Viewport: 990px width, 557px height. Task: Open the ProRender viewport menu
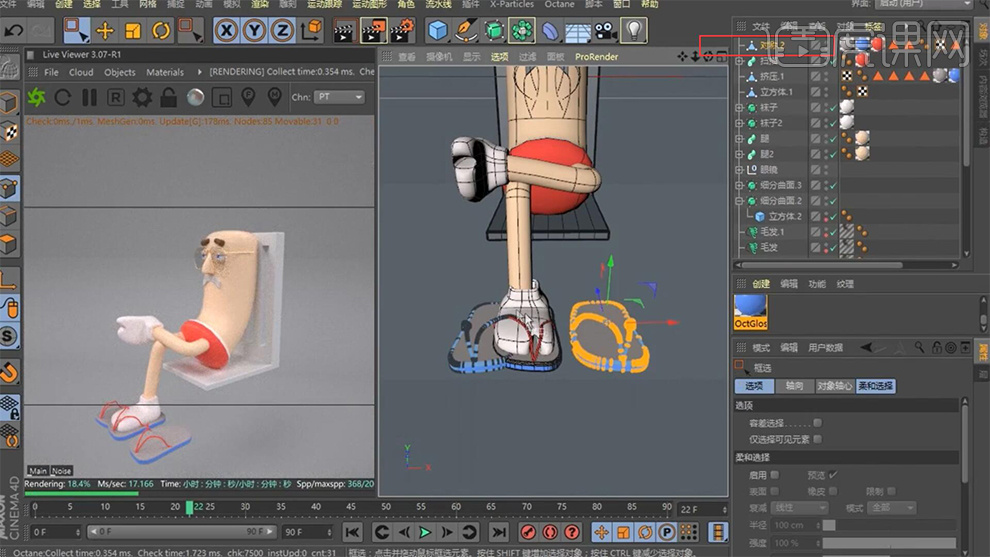(x=597, y=57)
